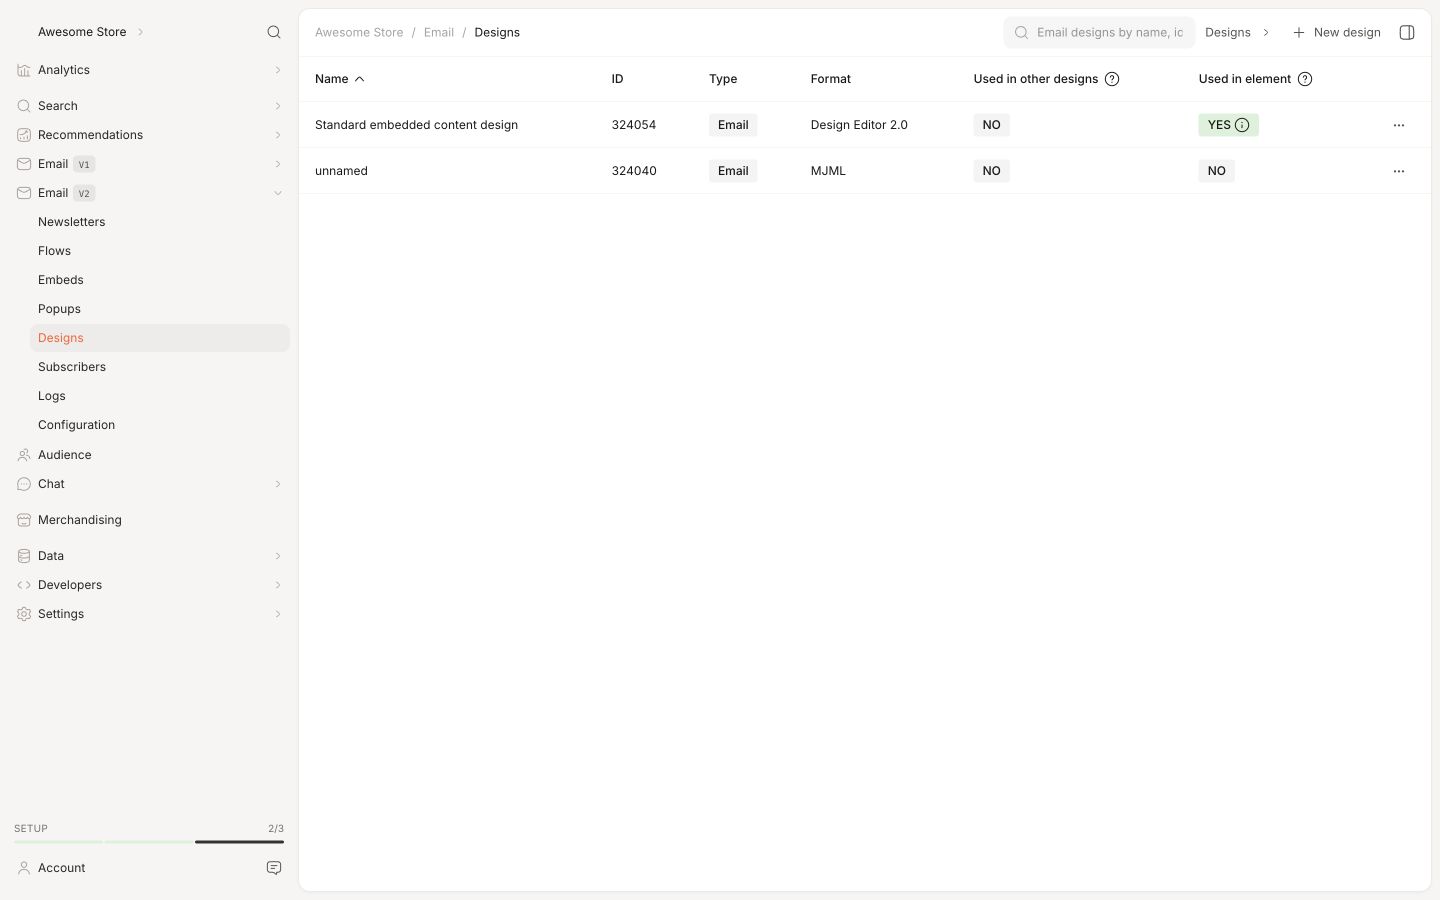
Task: Open the Awesome Store switcher
Action: click(91, 32)
